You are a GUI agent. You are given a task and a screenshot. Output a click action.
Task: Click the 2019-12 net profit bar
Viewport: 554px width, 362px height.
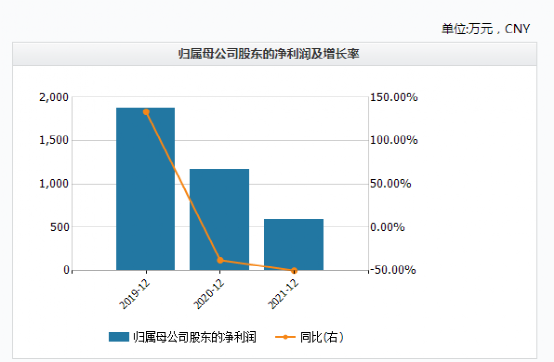pyautogui.click(x=146, y=189)
